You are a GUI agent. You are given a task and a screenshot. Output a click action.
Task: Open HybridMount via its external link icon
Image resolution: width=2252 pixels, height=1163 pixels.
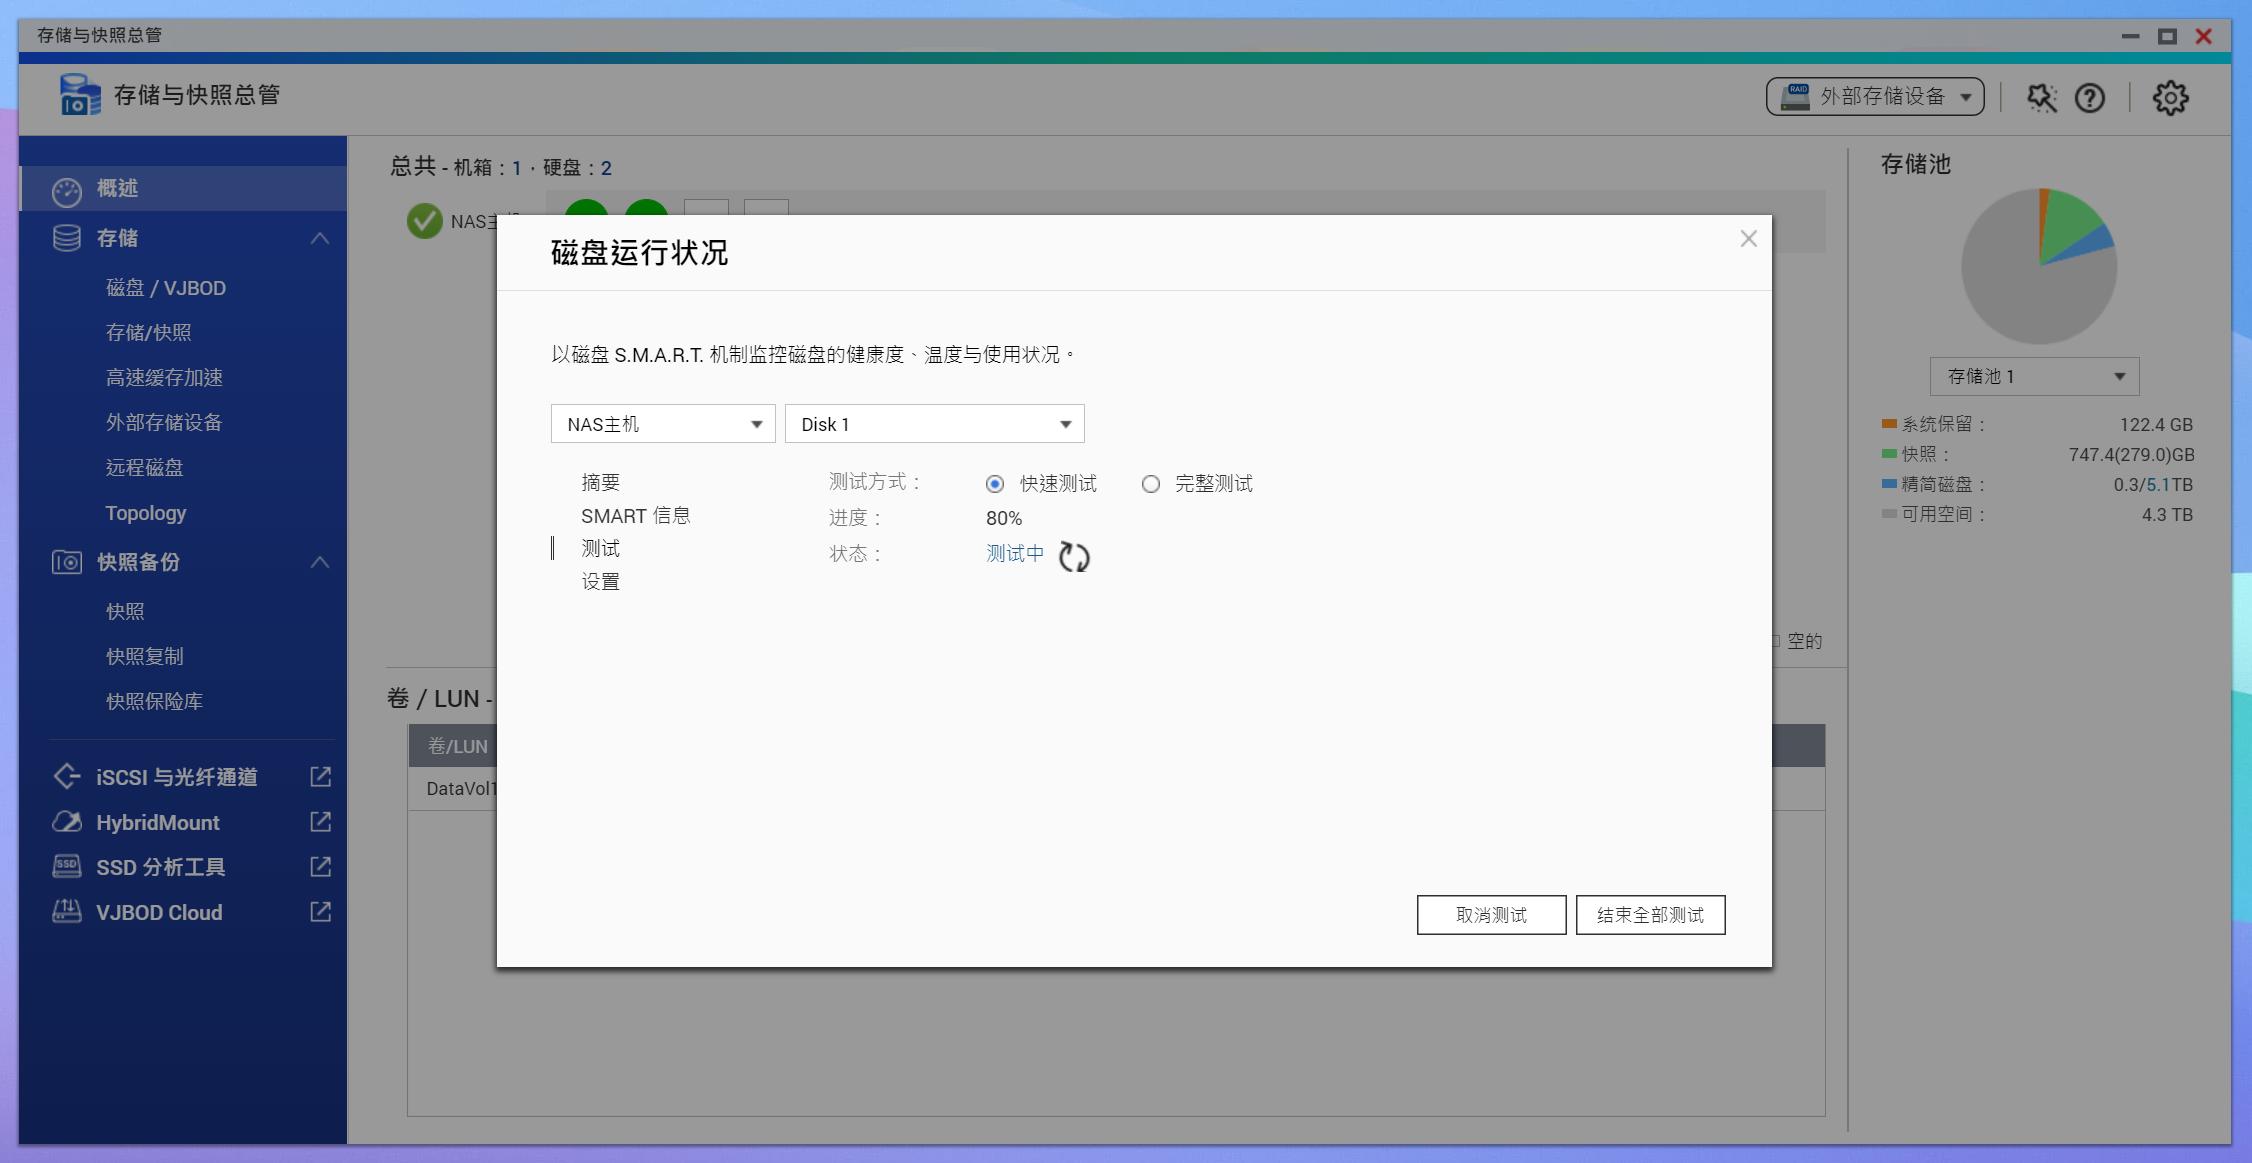(318, 822)
